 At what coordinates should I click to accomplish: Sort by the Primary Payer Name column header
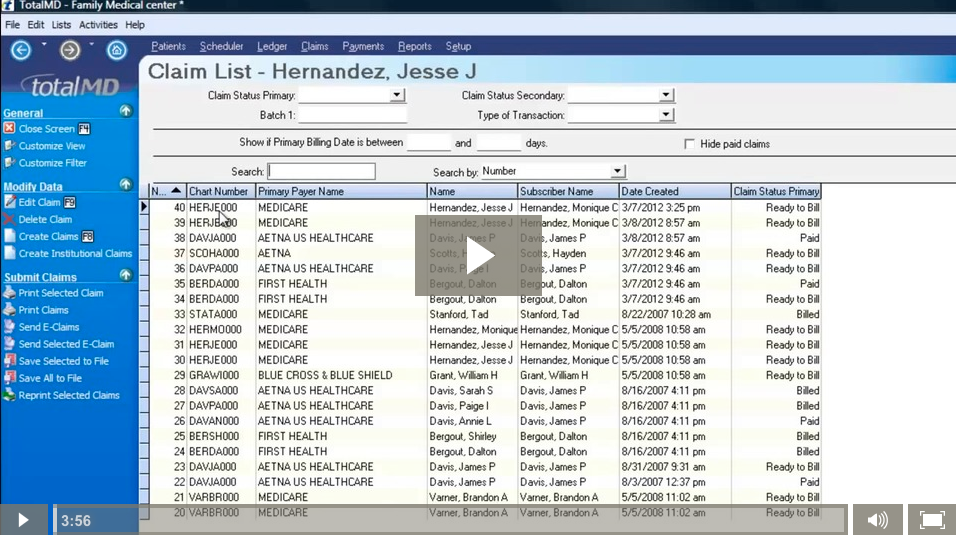[341, 191]
